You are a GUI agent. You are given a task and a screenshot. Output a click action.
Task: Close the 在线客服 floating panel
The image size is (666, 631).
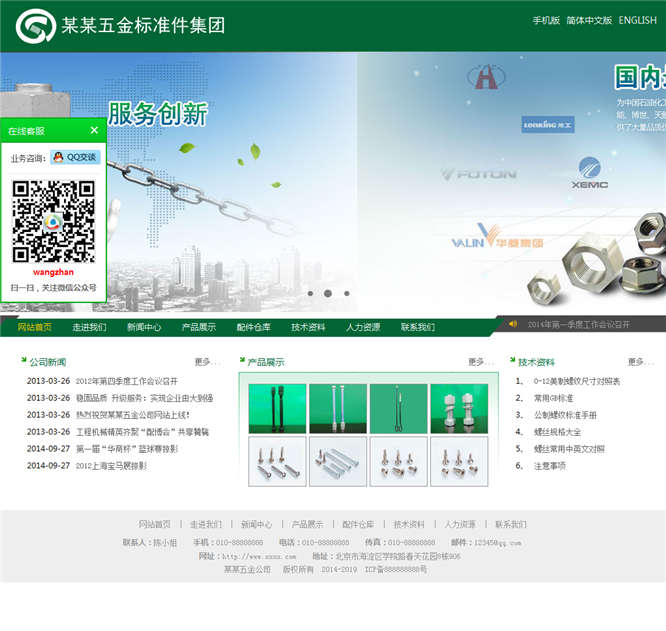(x=94, y=130)
